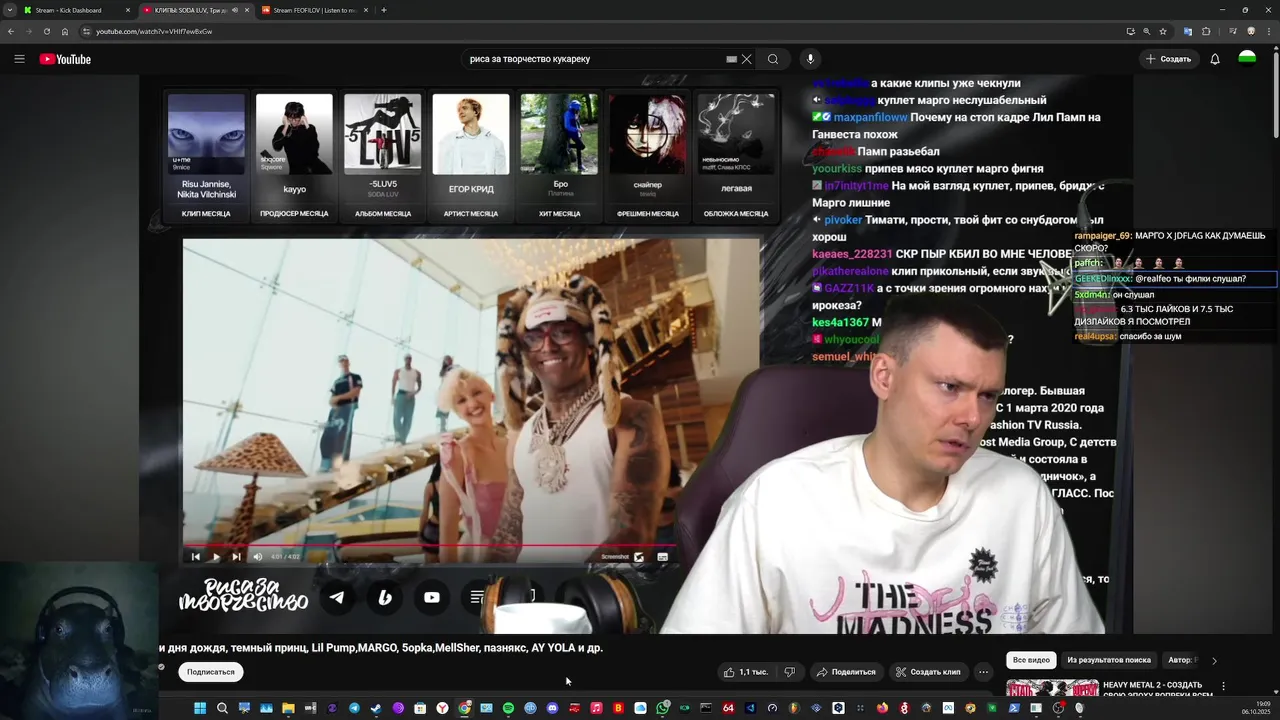This screenshot has height=720, width=1280.
Task: Click the browser address bar URL
Action: point(154,31)
